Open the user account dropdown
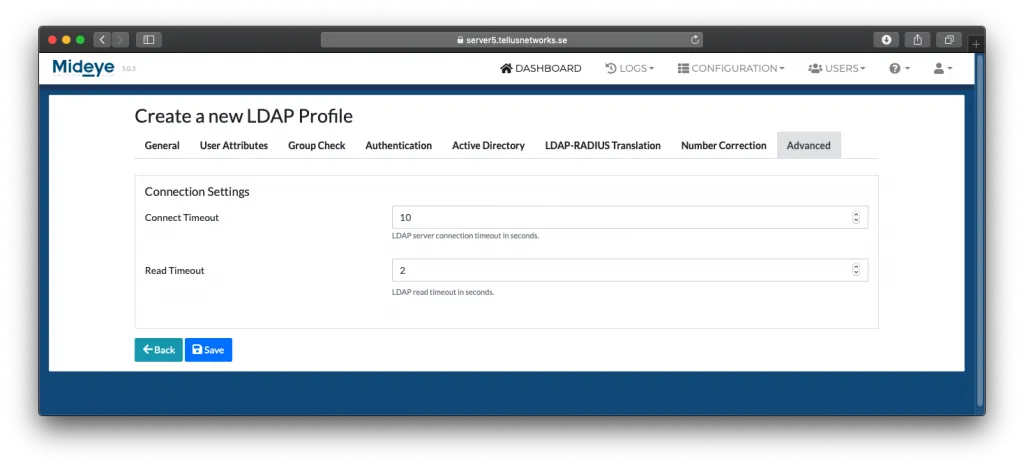 tap(942, 68)
